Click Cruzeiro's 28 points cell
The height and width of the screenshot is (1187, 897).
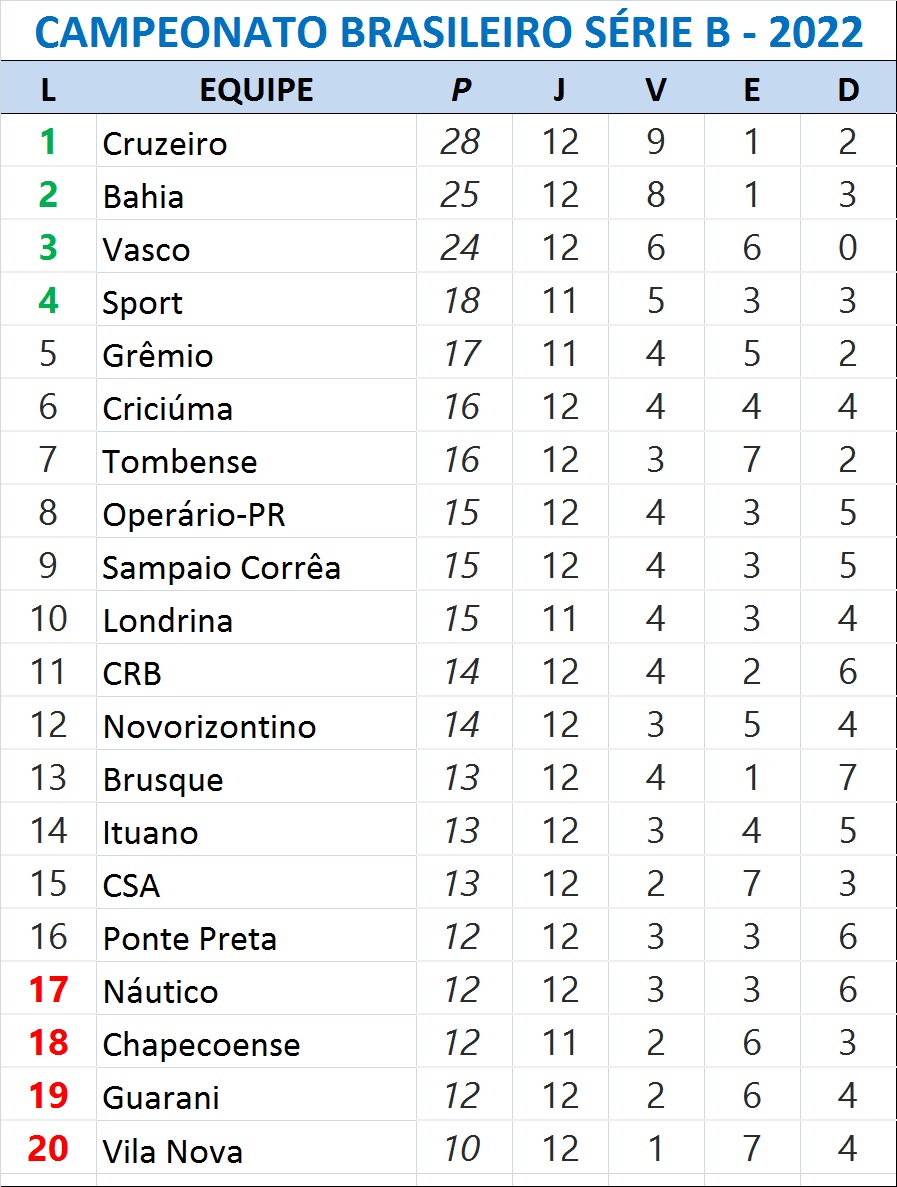pos(460,142)
